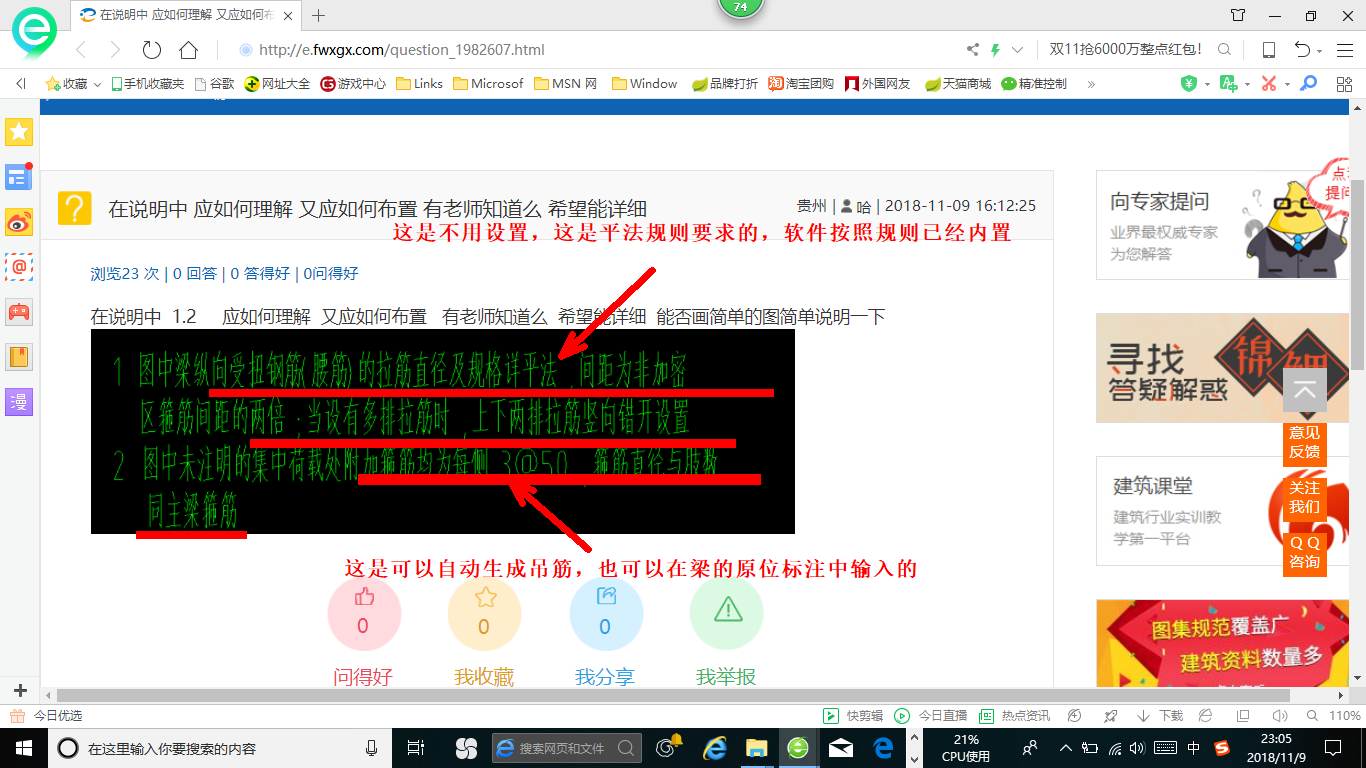The height and width of the screenshot is (768, 1366).
Task: Open the 手机收藏夹 bookmark
Action: click(x=147, y=84)
